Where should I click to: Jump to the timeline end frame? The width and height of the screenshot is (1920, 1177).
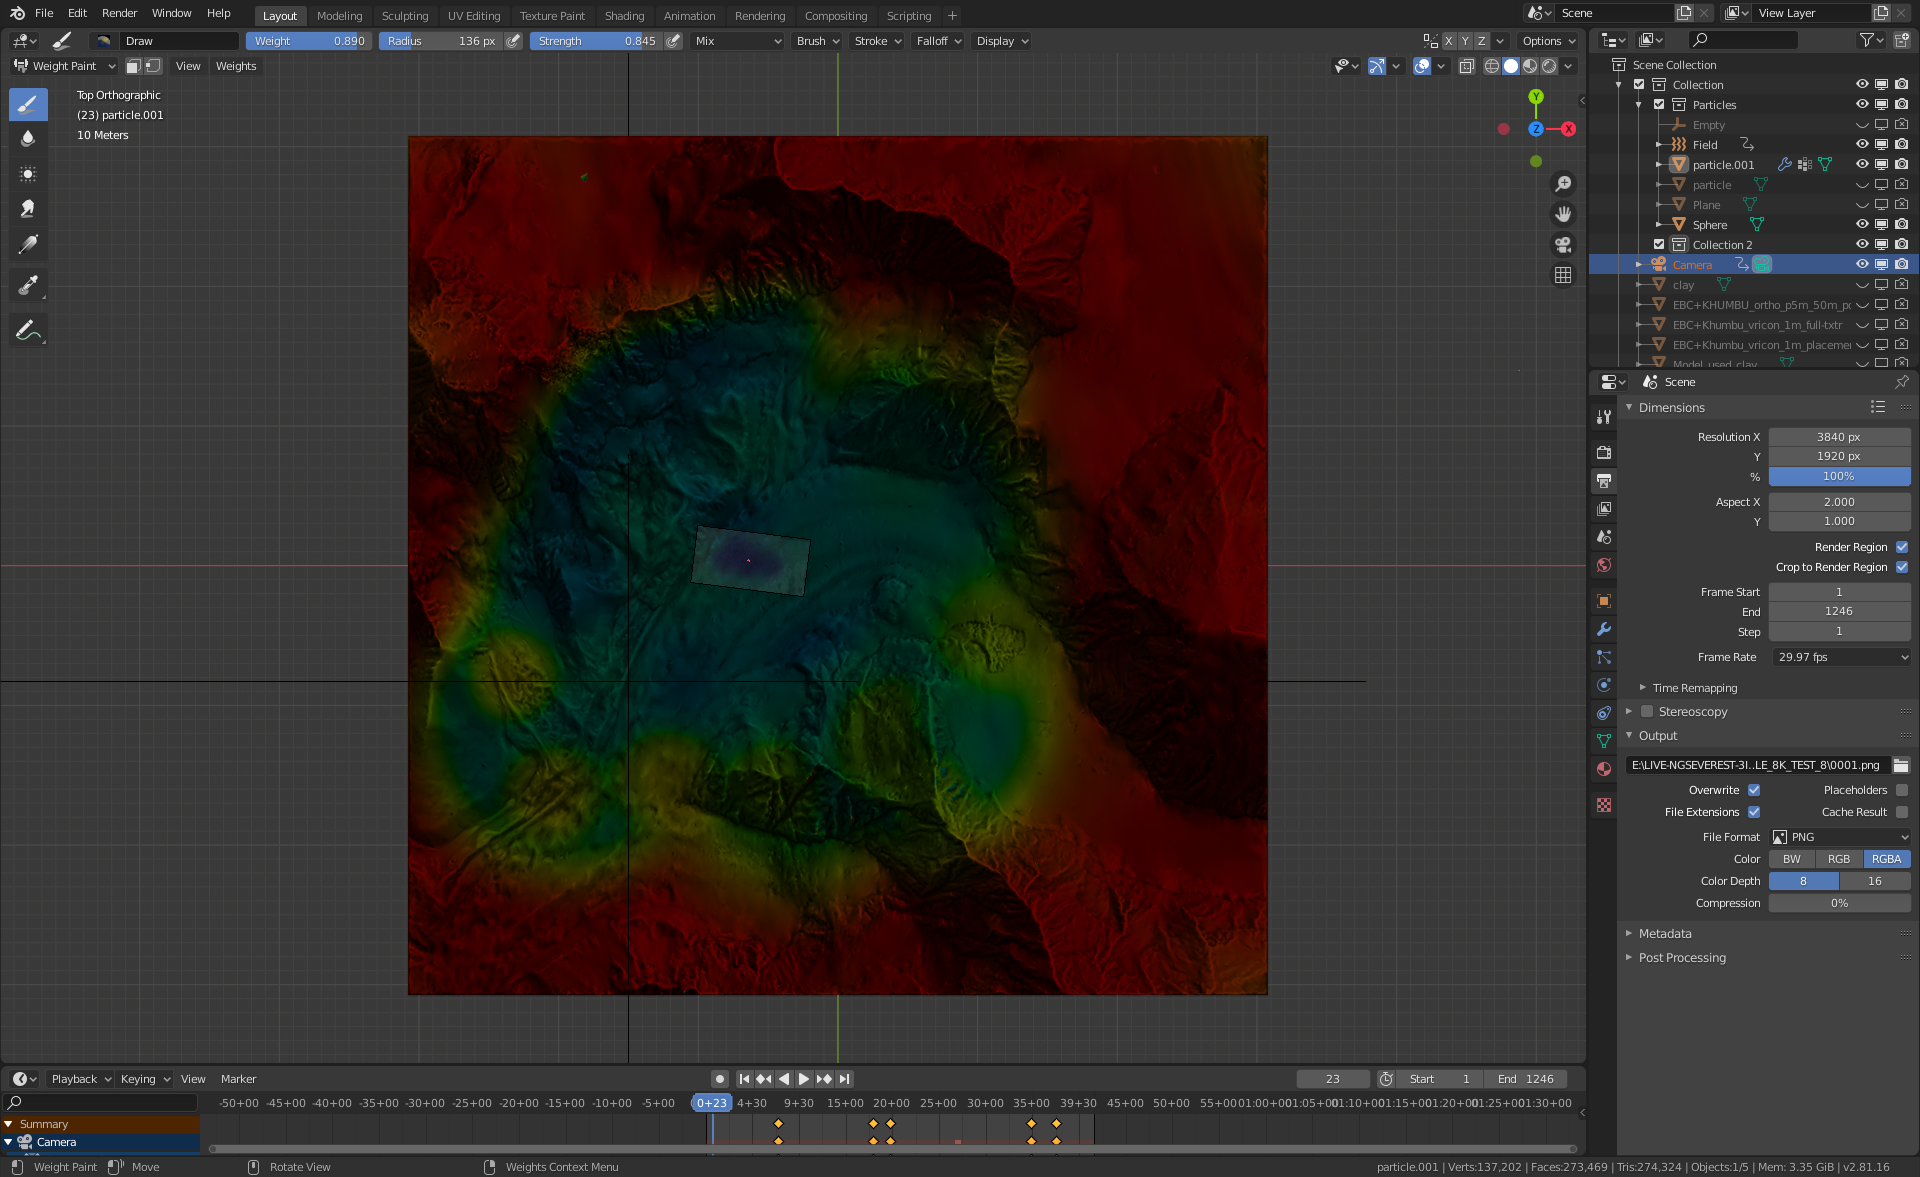coord(844,1079)
